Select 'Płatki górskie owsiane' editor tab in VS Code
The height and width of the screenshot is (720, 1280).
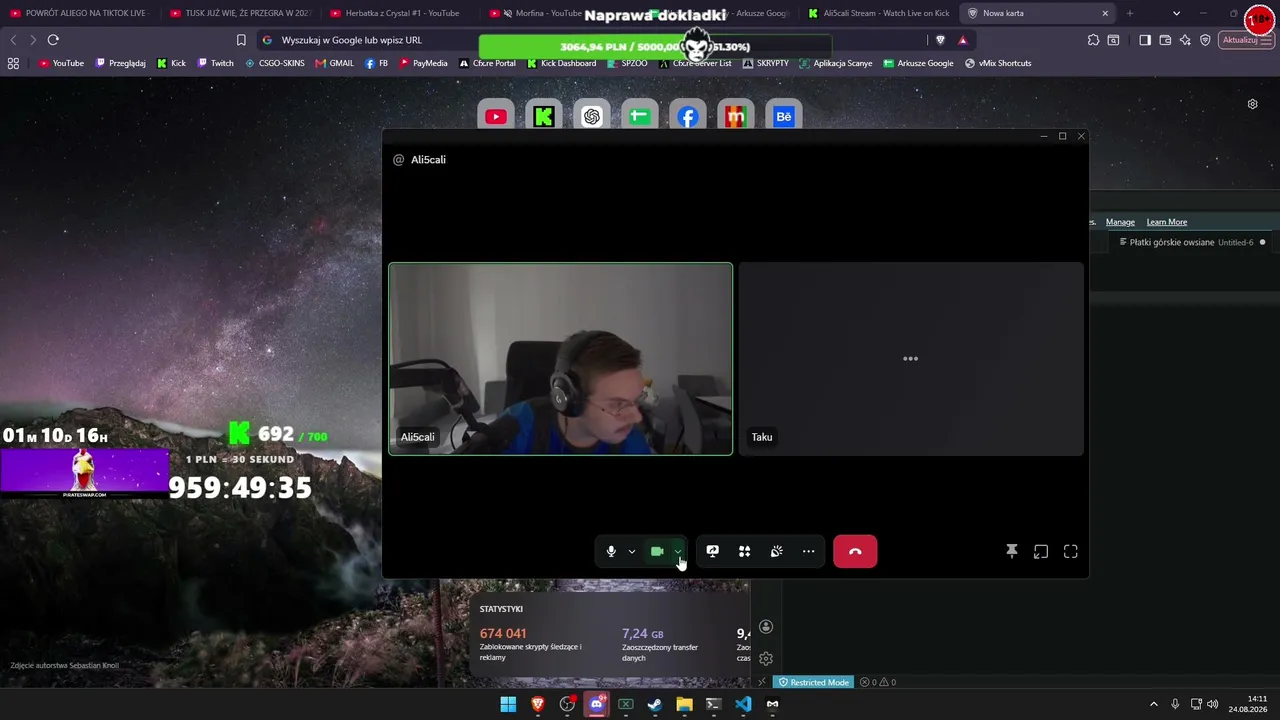pyautogui.click(x=1191, y=242)
